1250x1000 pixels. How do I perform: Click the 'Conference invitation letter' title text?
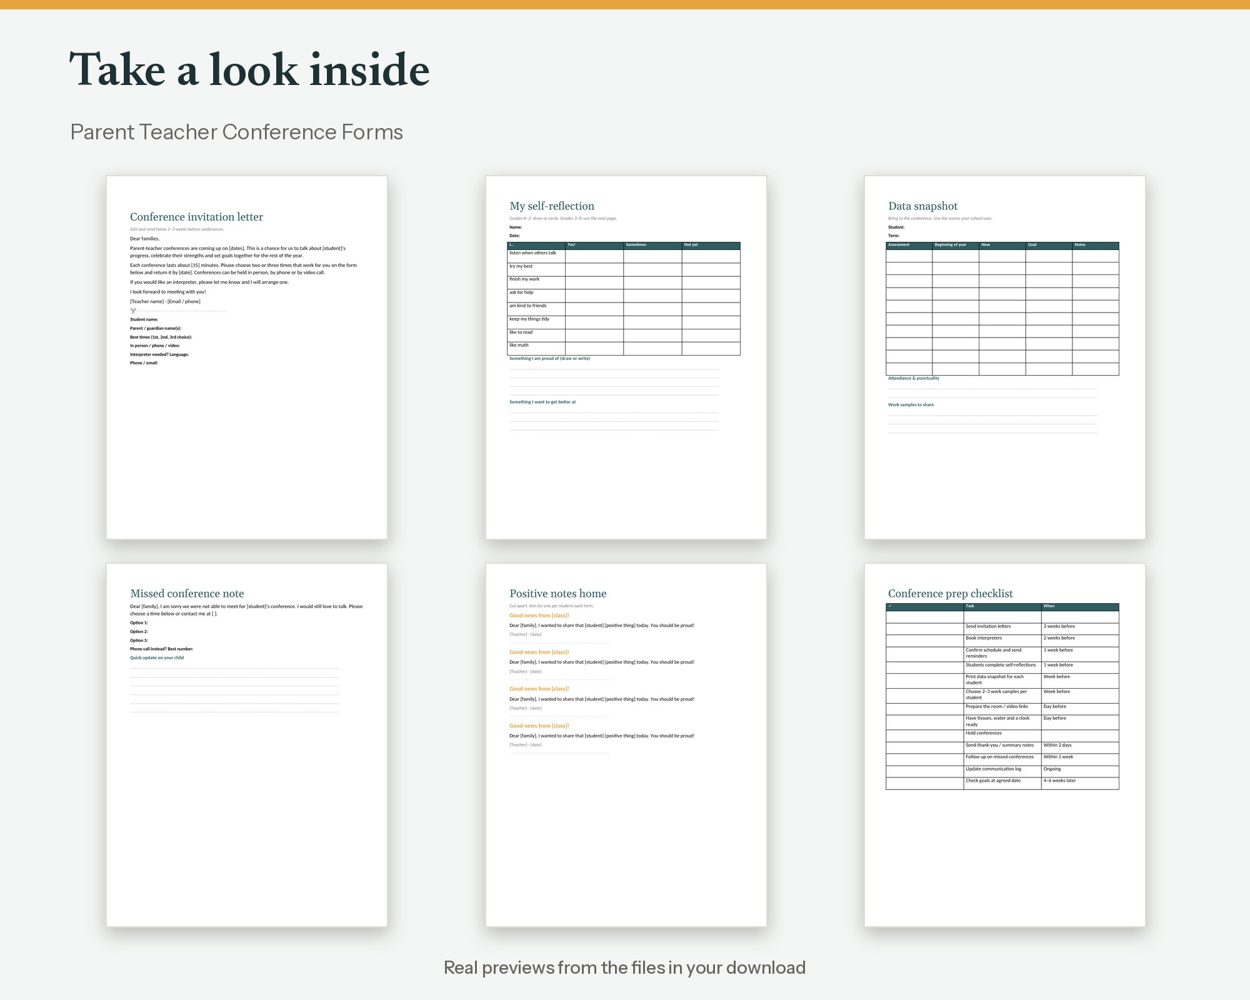[196, 217]
